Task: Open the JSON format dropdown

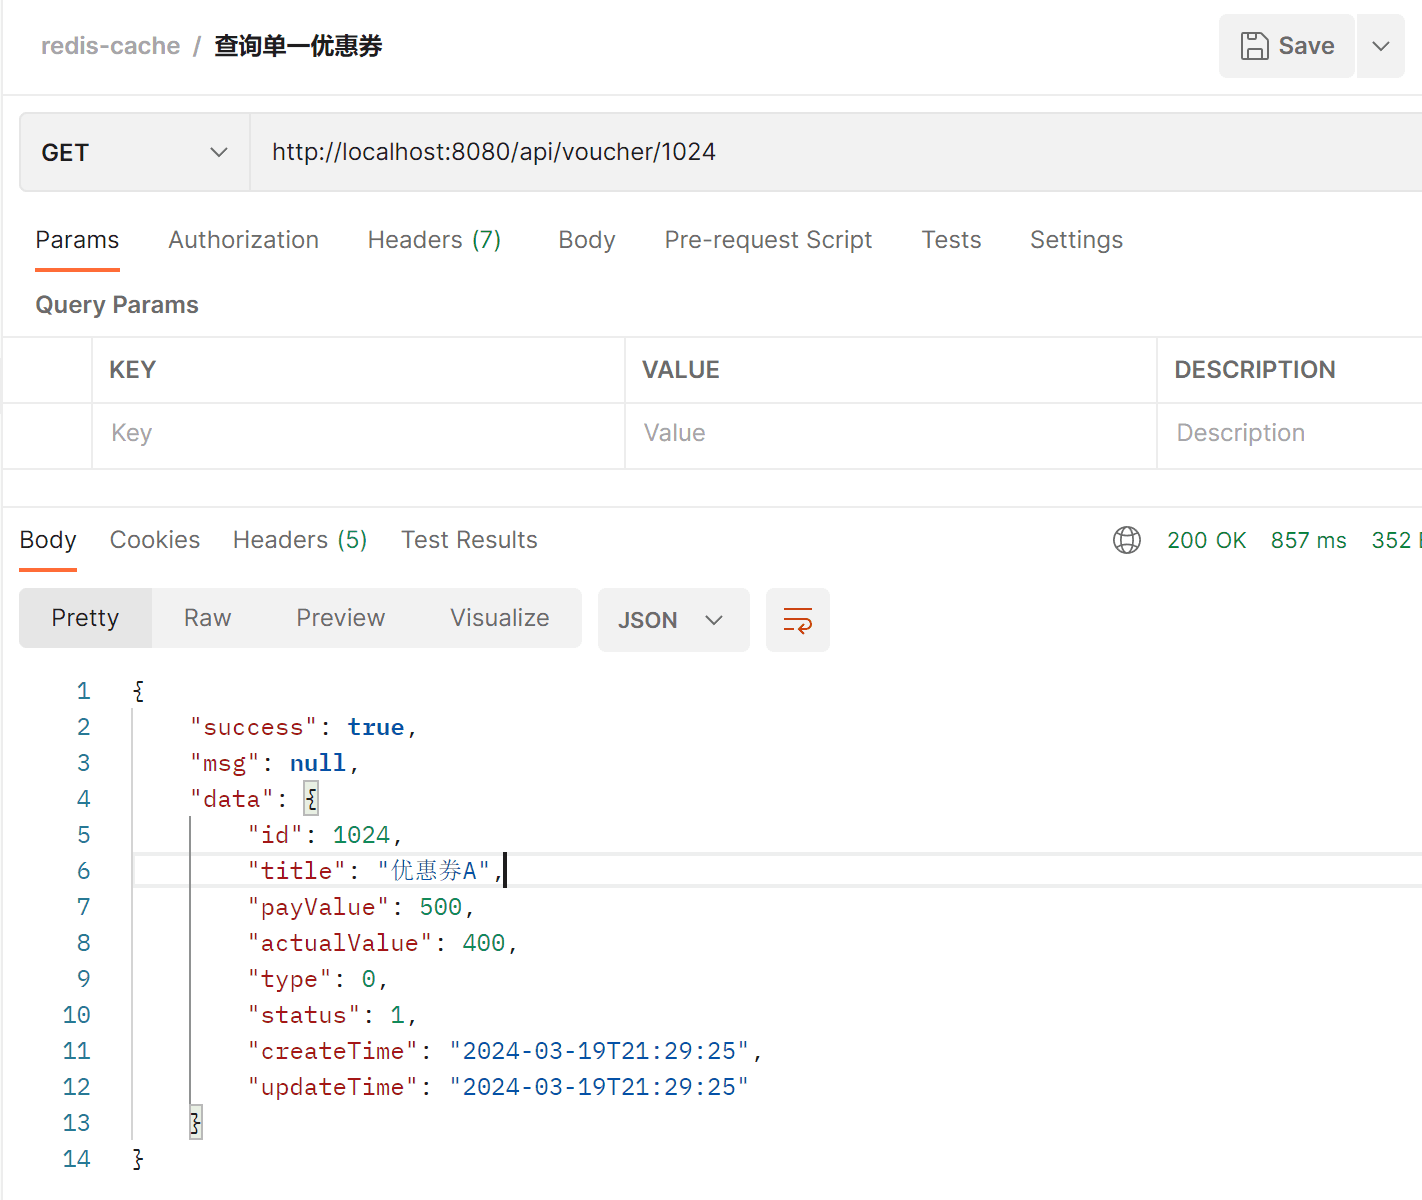Action: tap(673, 620)
